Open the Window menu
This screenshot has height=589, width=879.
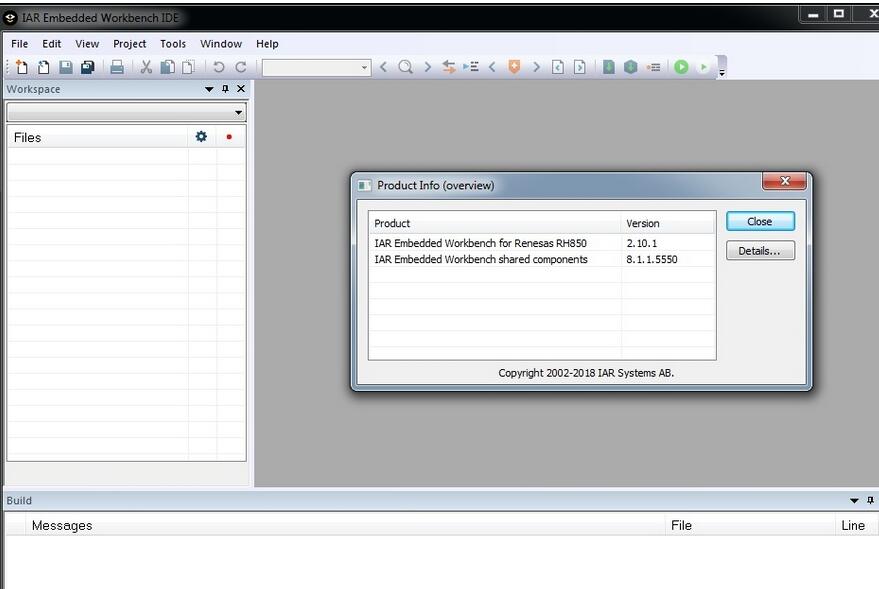point(221,44)
